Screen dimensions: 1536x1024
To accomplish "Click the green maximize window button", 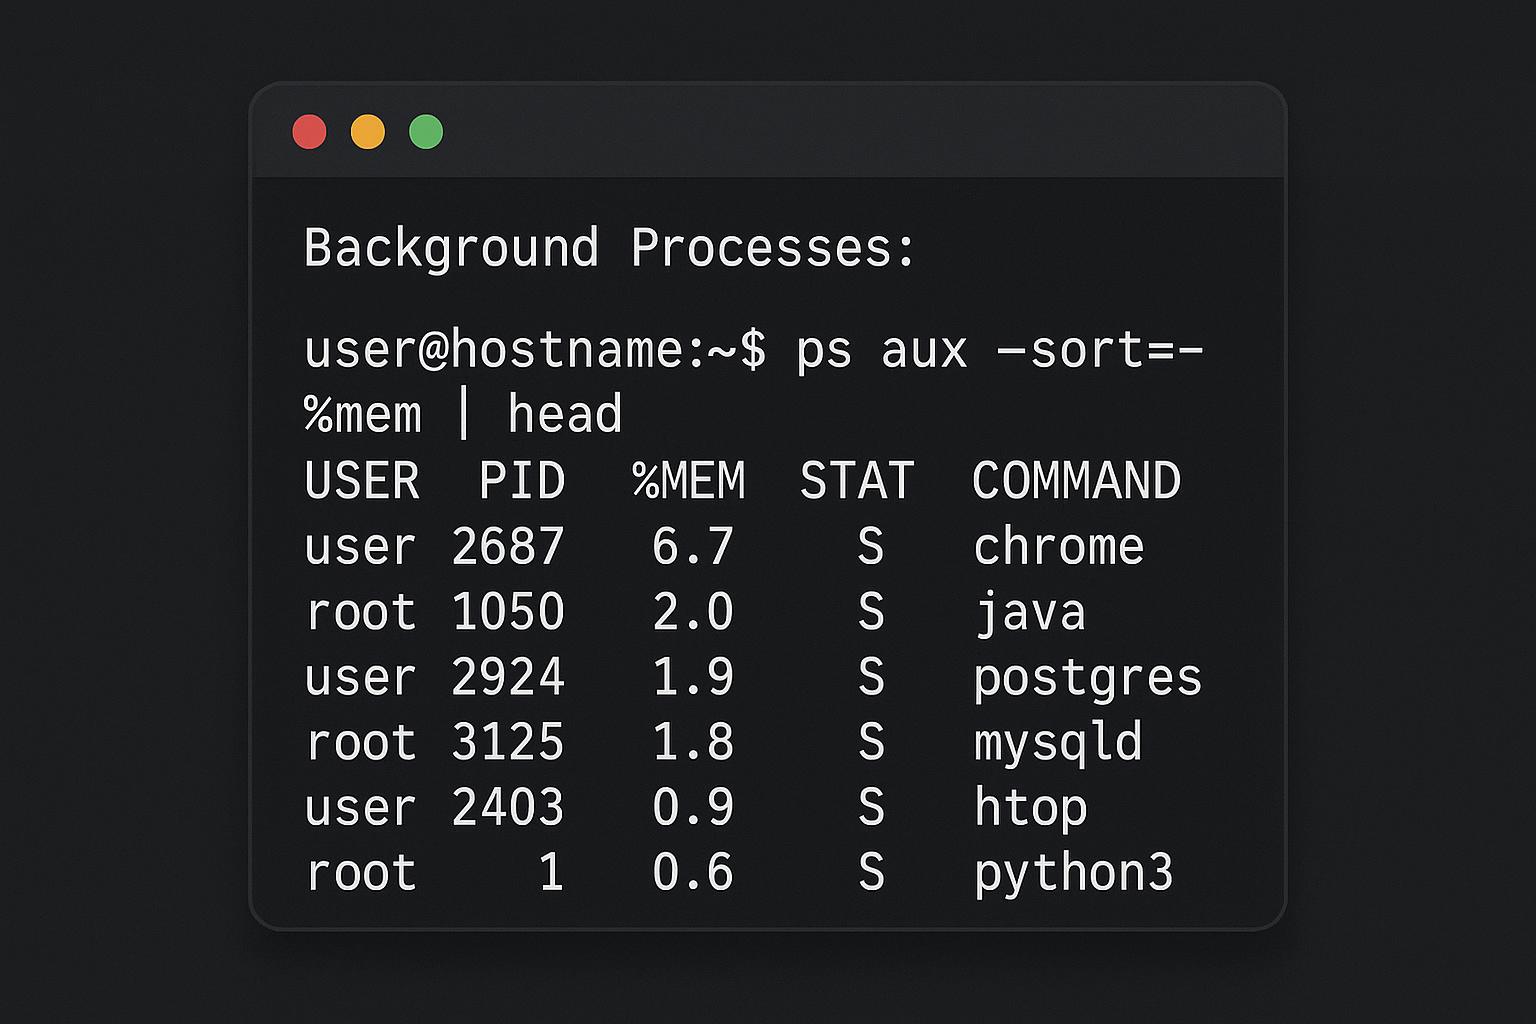I will (426, 132).
